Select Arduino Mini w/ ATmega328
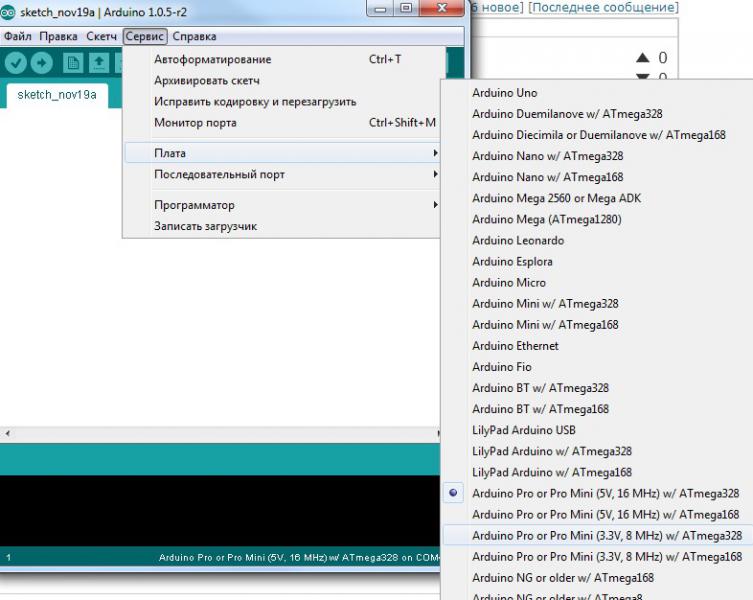This screenshot has height=600, width=753. click(597, 304)
